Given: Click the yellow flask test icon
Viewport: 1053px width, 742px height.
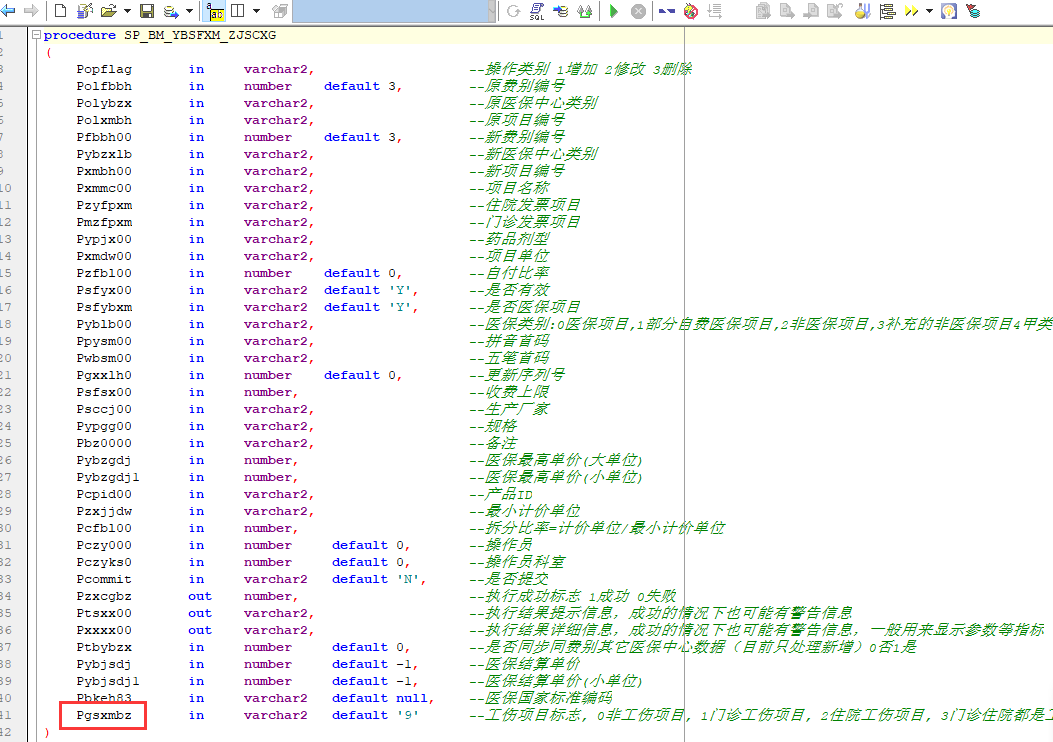Looking at the screenshot, I should pos(863,11).
